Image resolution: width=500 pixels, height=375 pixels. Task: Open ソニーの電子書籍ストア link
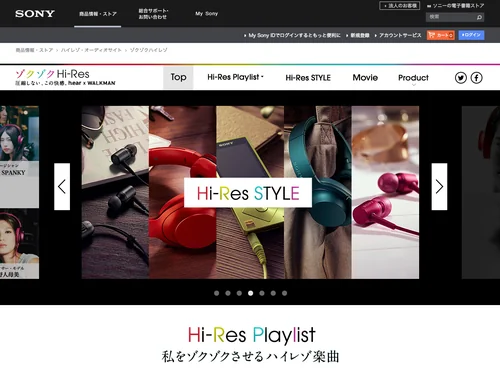[x=456, y=6]
